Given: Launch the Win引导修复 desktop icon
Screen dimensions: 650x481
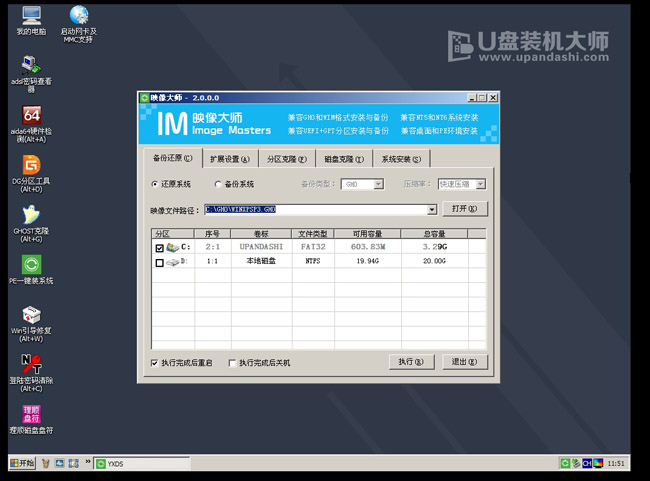Looking at the screenshot, I should click(32, 324).
